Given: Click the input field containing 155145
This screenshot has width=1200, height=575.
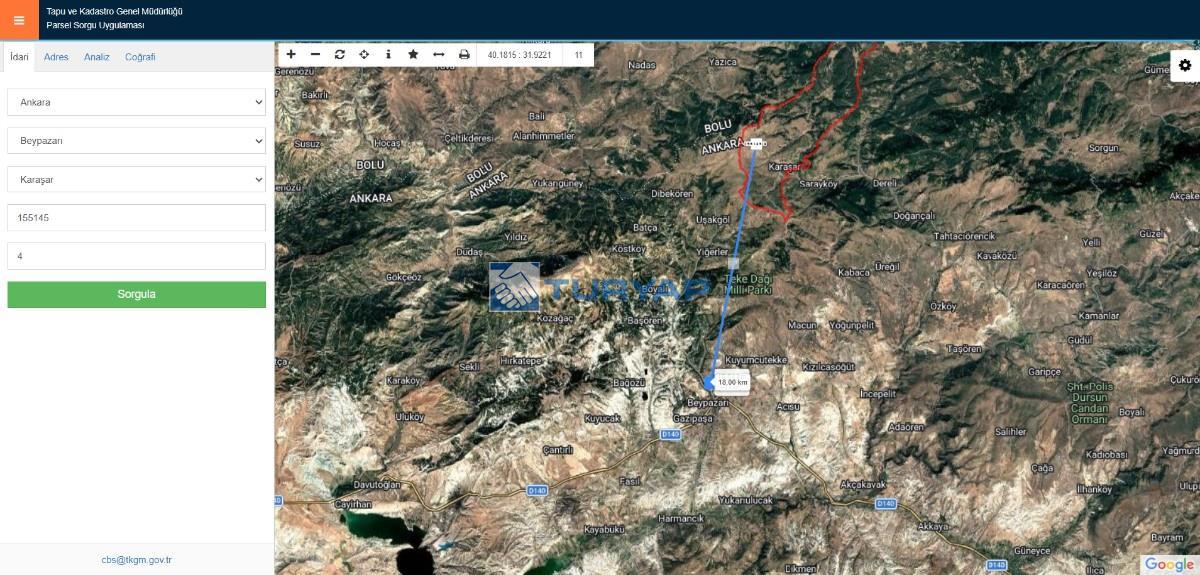Looking at the screenshot, I should click(136, 217).
